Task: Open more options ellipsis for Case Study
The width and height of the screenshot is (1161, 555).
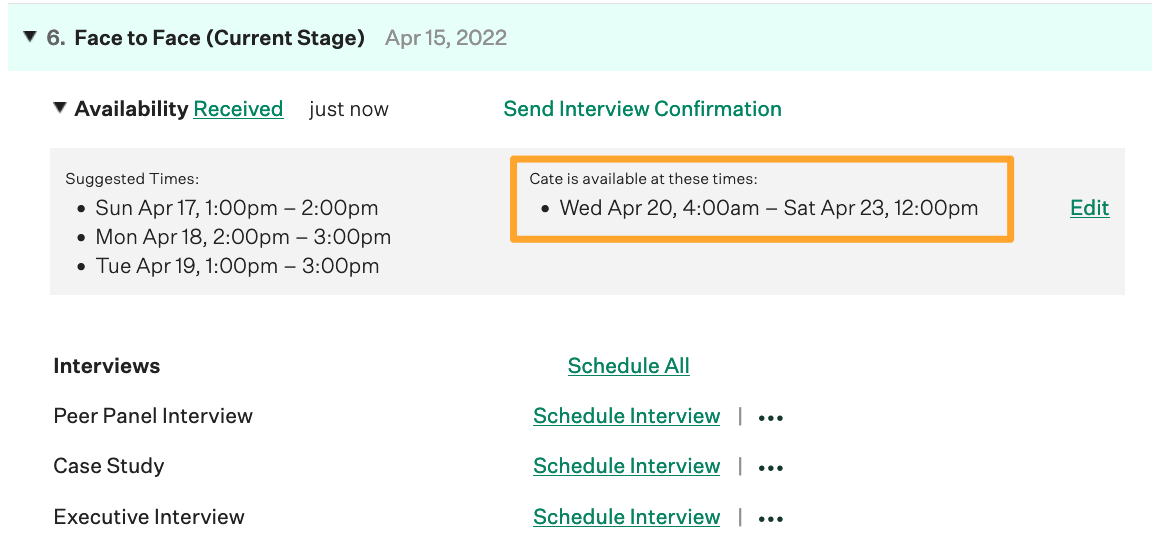Action: (x=770, y=468)
